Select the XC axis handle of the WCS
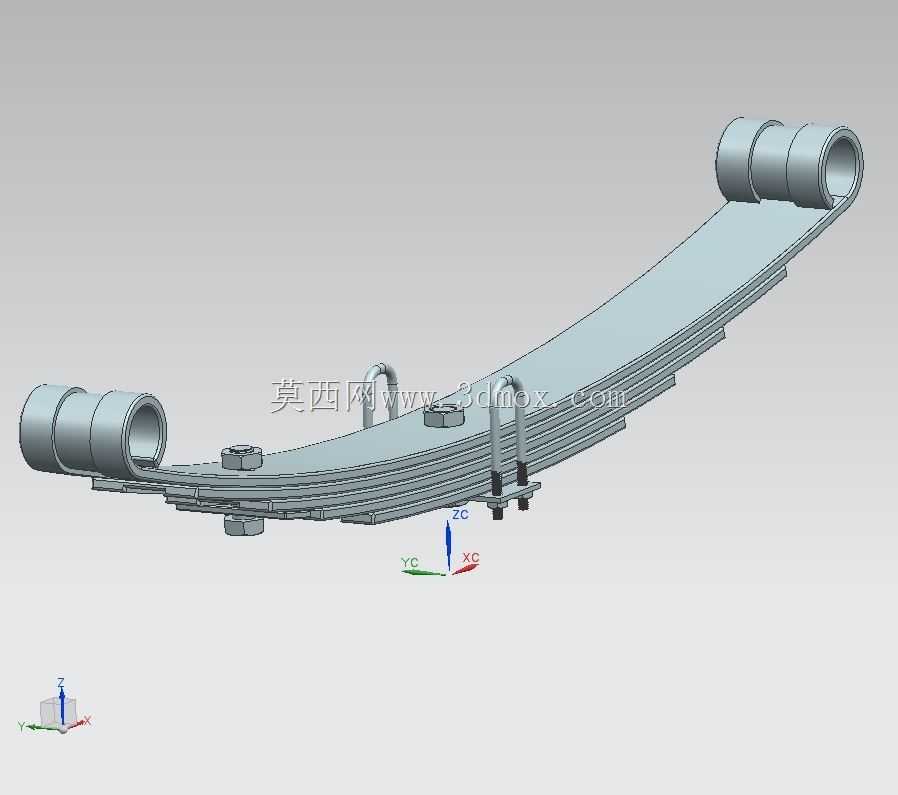The height and width of the screenshot is (795, 898). click(x=466, y=568)
